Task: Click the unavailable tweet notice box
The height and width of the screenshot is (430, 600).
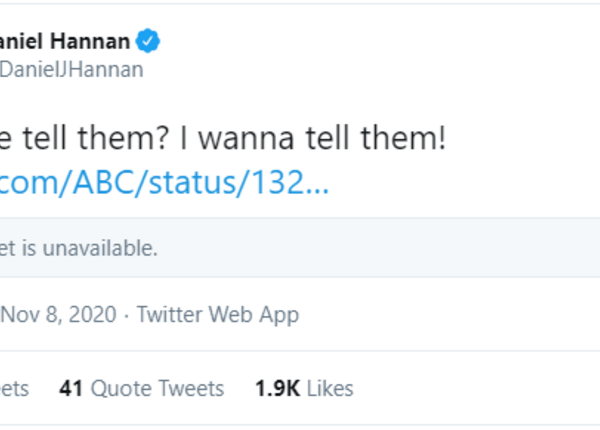Action: [x=300, y=248]
